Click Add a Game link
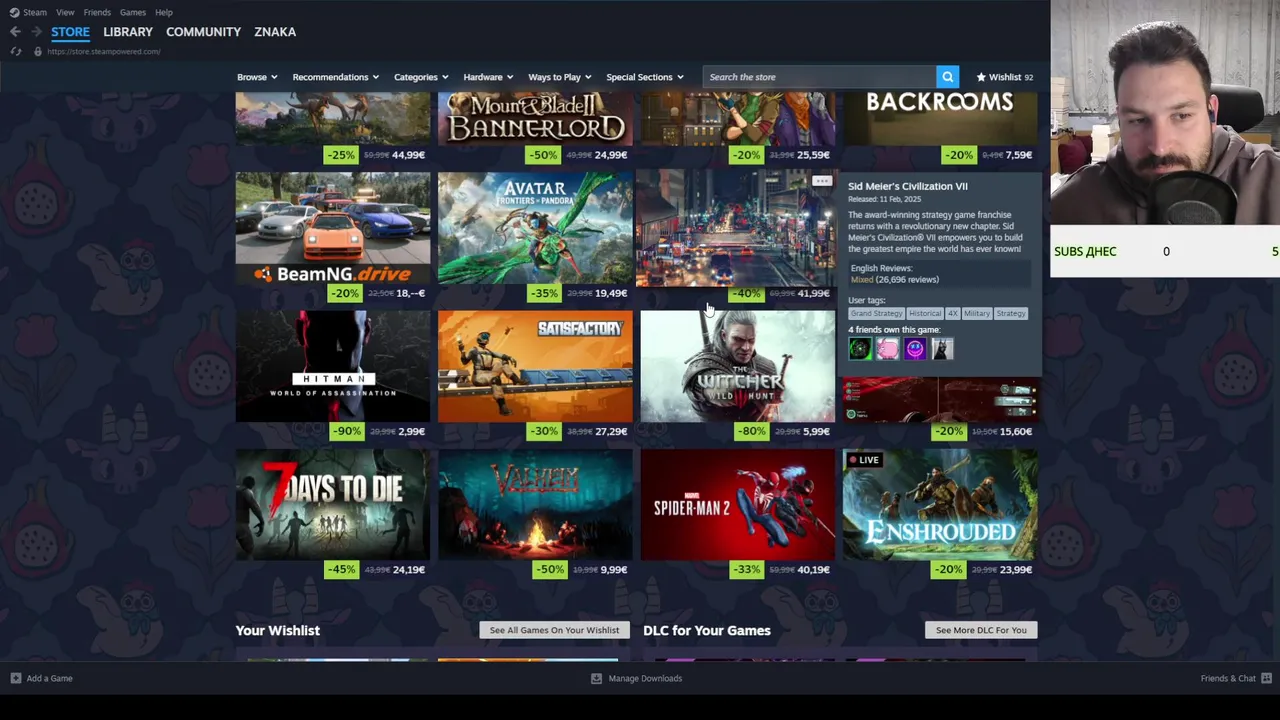 (49, 678)
